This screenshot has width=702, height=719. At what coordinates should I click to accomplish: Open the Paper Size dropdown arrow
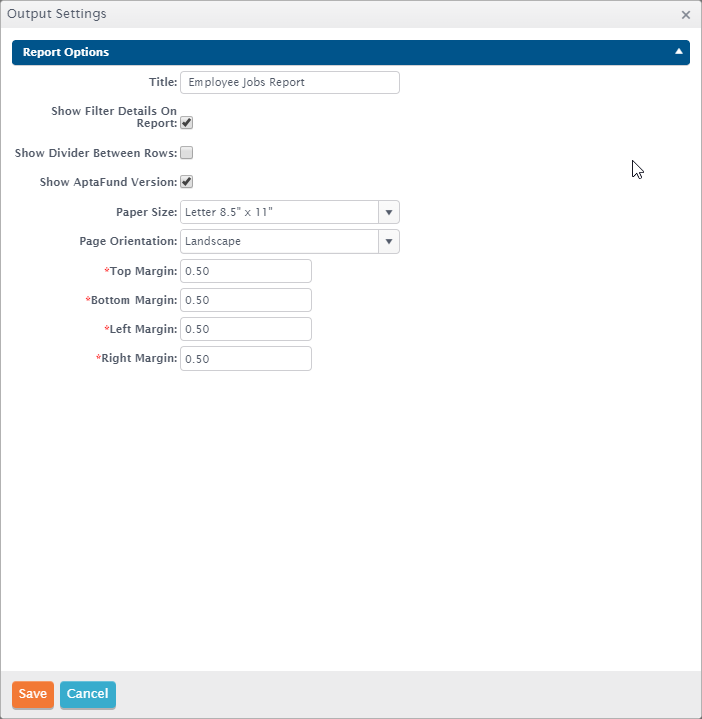coord(389,212)
